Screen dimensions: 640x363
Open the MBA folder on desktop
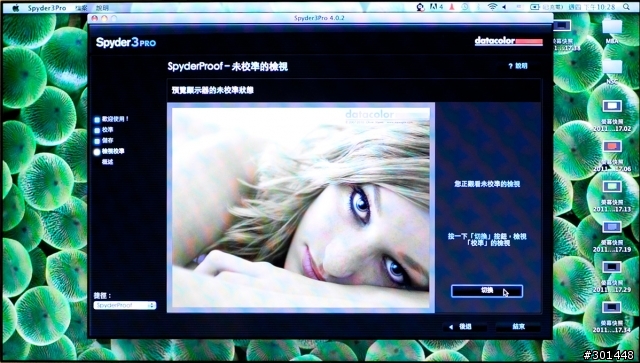[x=612, y=31]
